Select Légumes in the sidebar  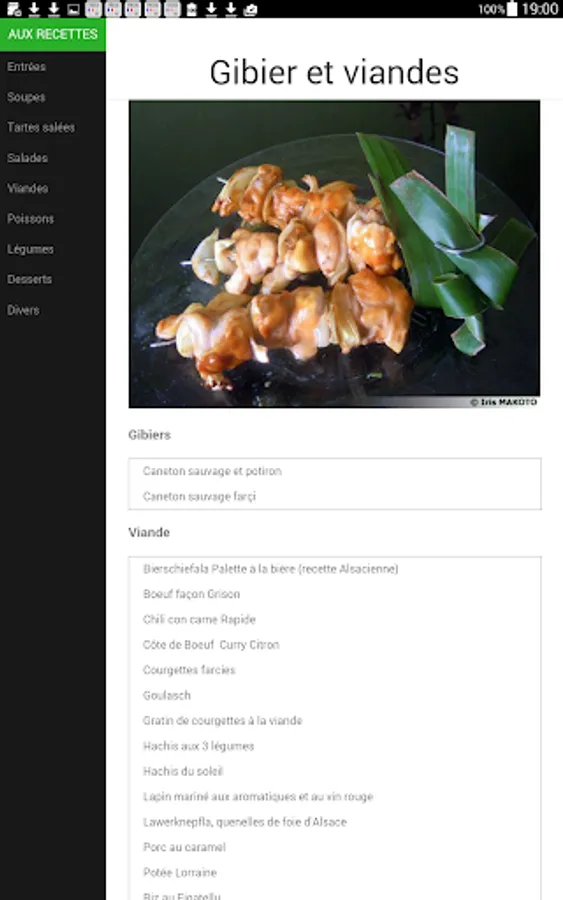[x=30, y=249]
